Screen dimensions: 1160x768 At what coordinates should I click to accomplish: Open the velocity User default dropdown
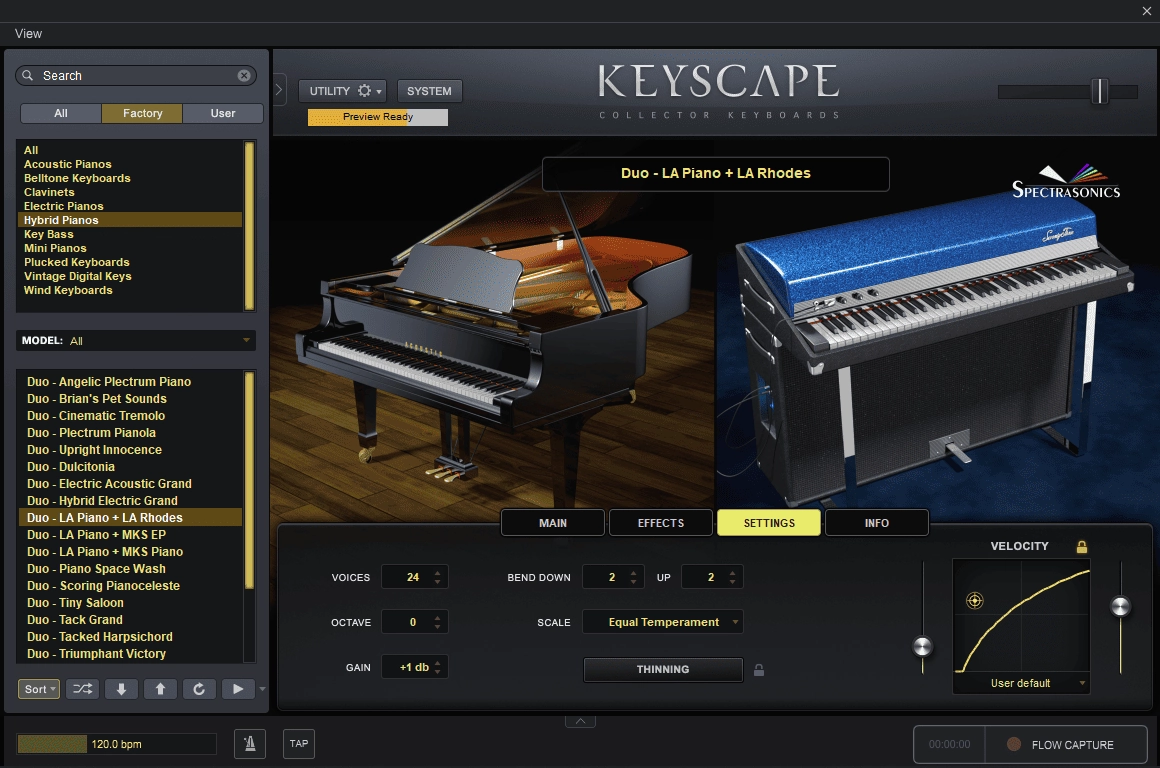pyautogui.click(x=1021, y=683)
